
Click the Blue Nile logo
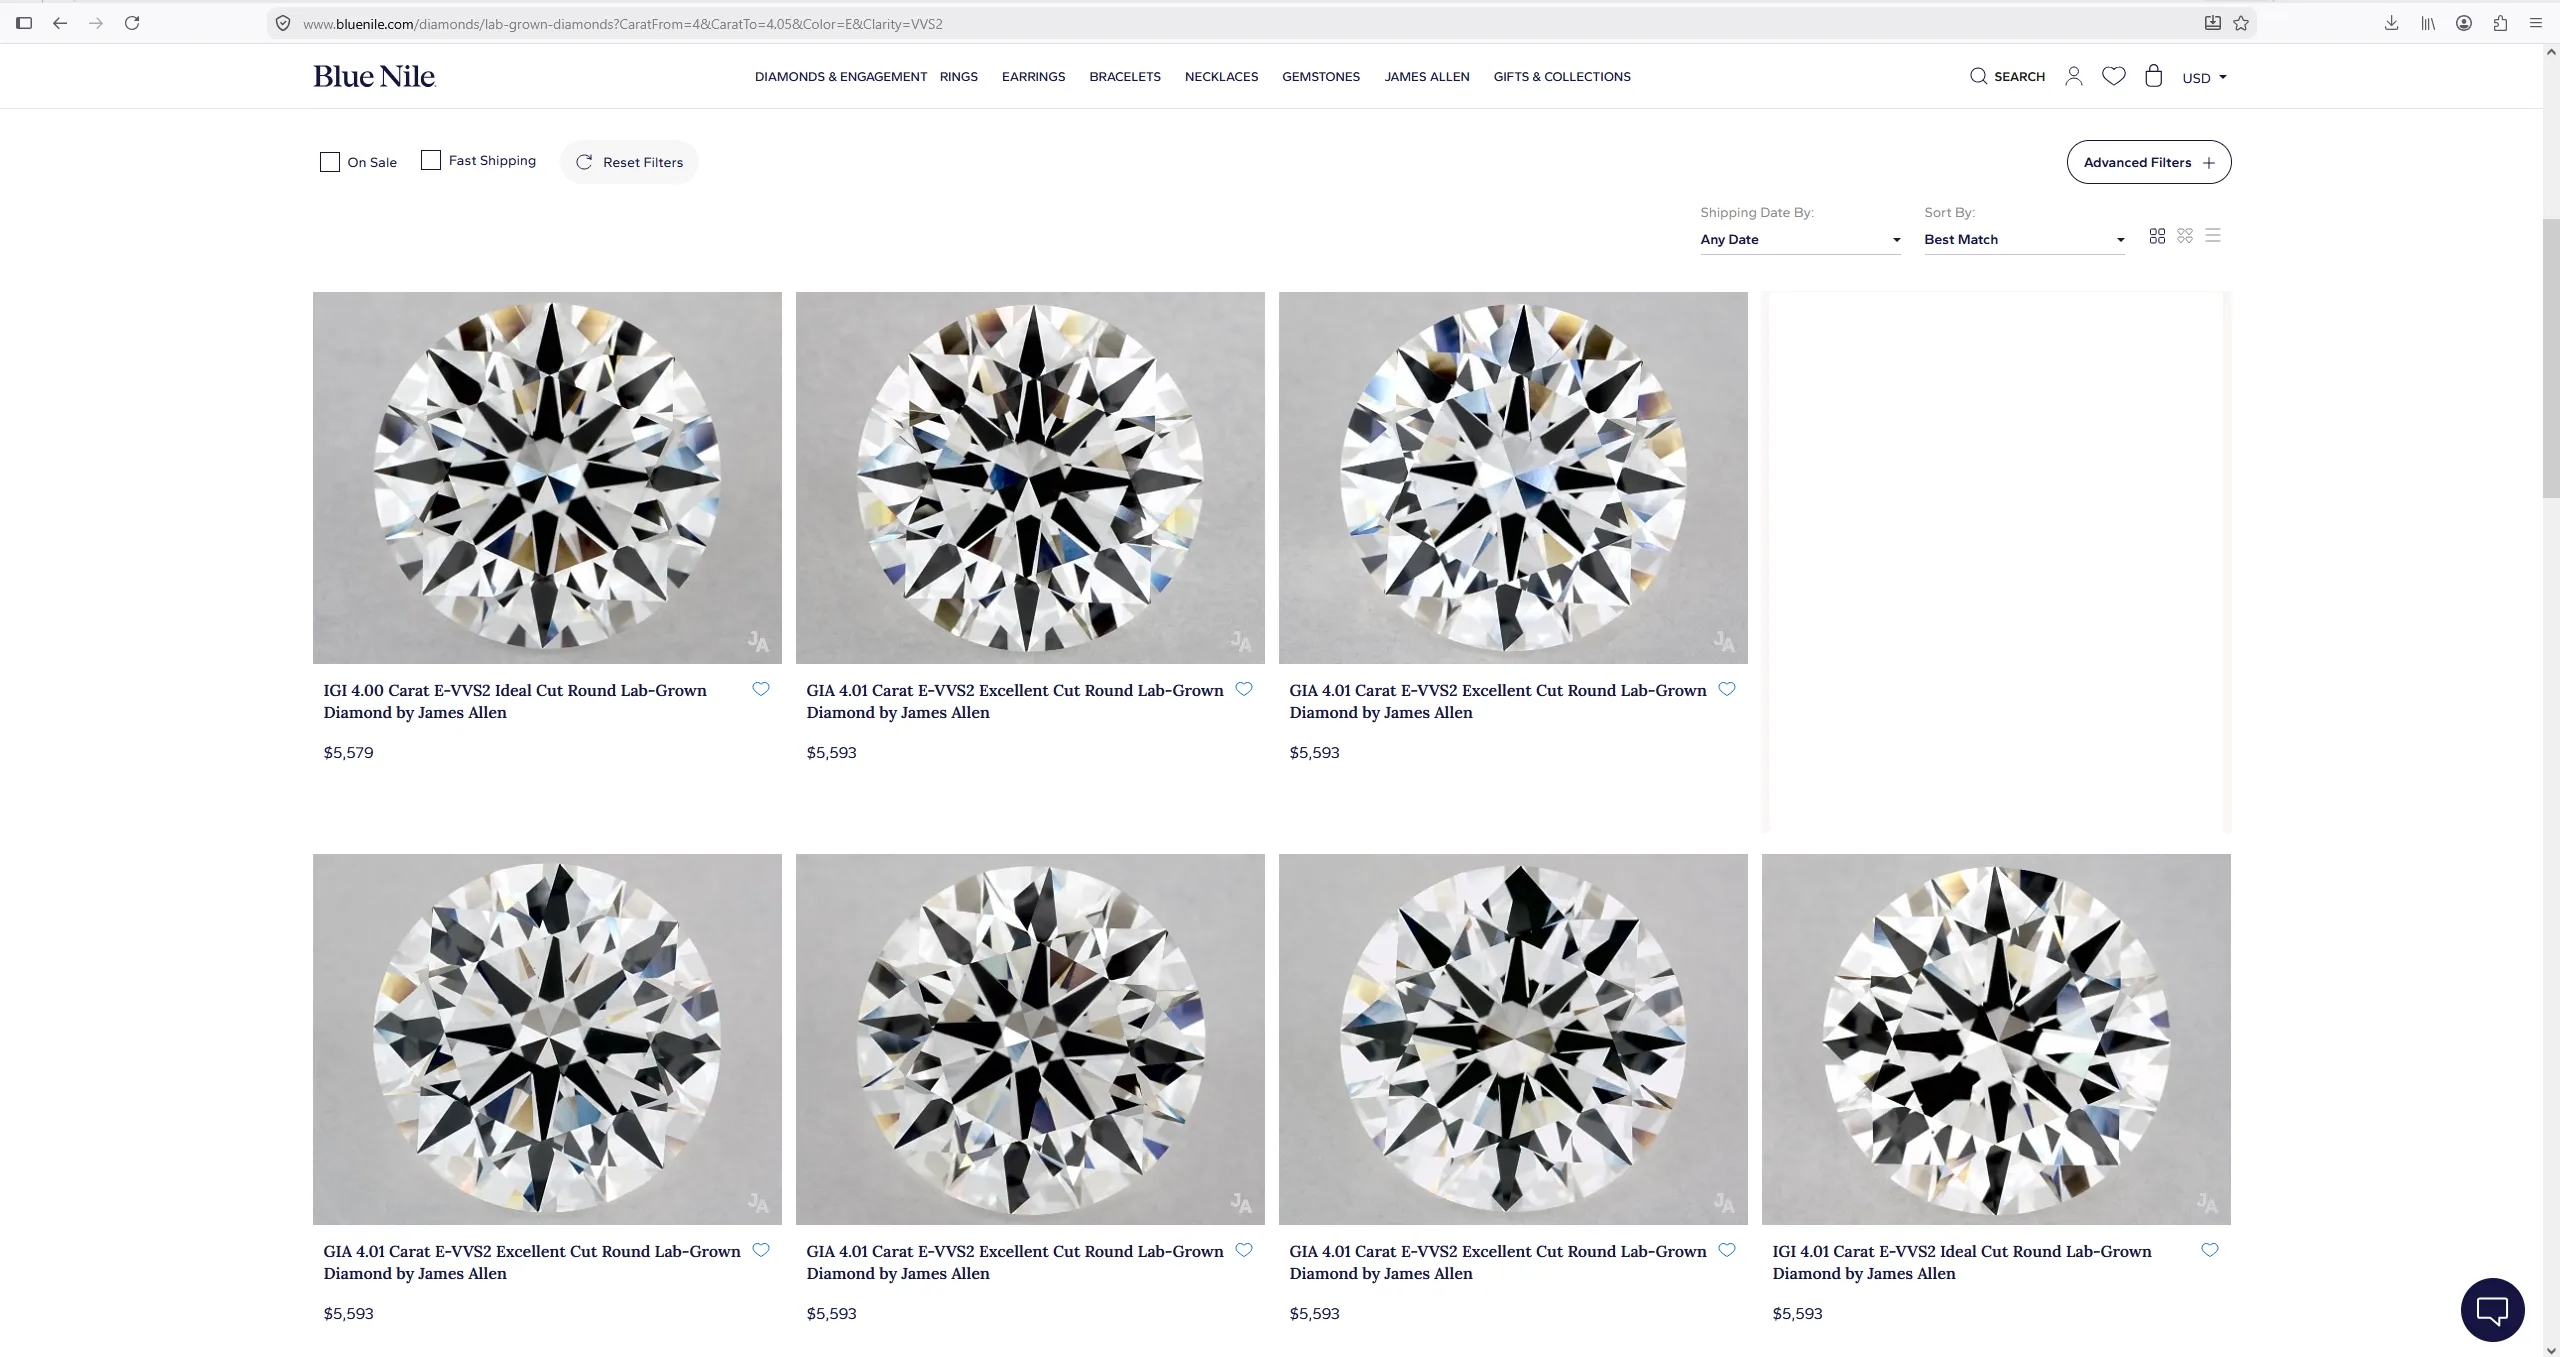[x=374, y=76]
